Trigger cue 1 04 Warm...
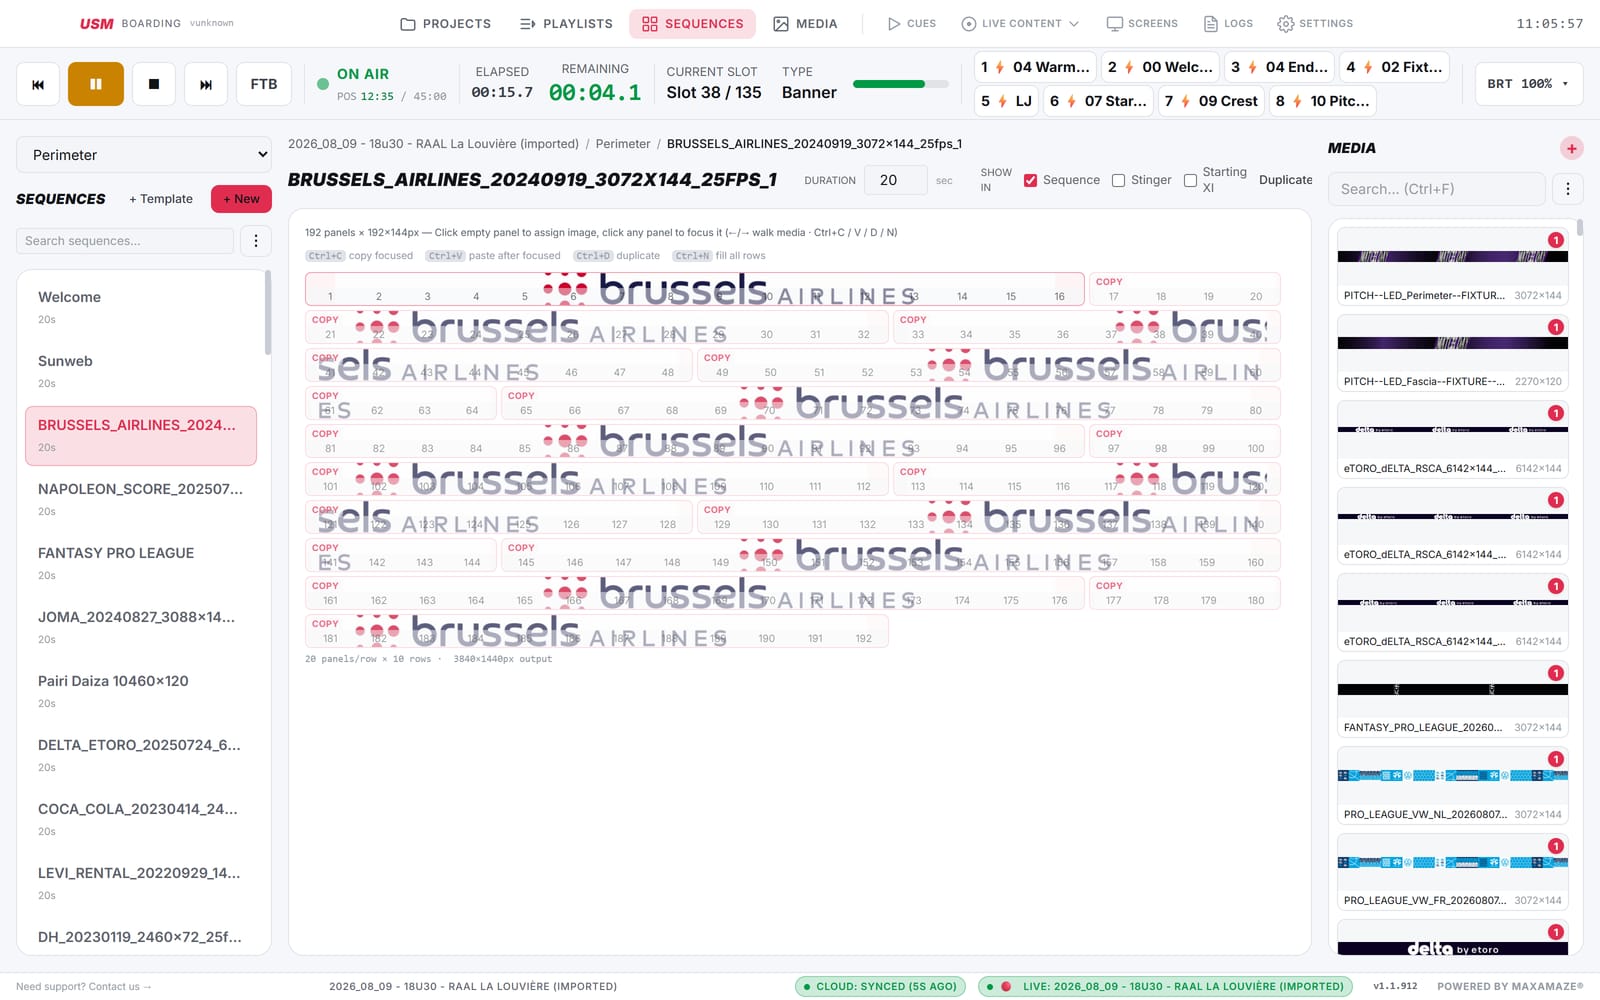Viewport: 1600px width, 1000px height. coord(1035,67)
